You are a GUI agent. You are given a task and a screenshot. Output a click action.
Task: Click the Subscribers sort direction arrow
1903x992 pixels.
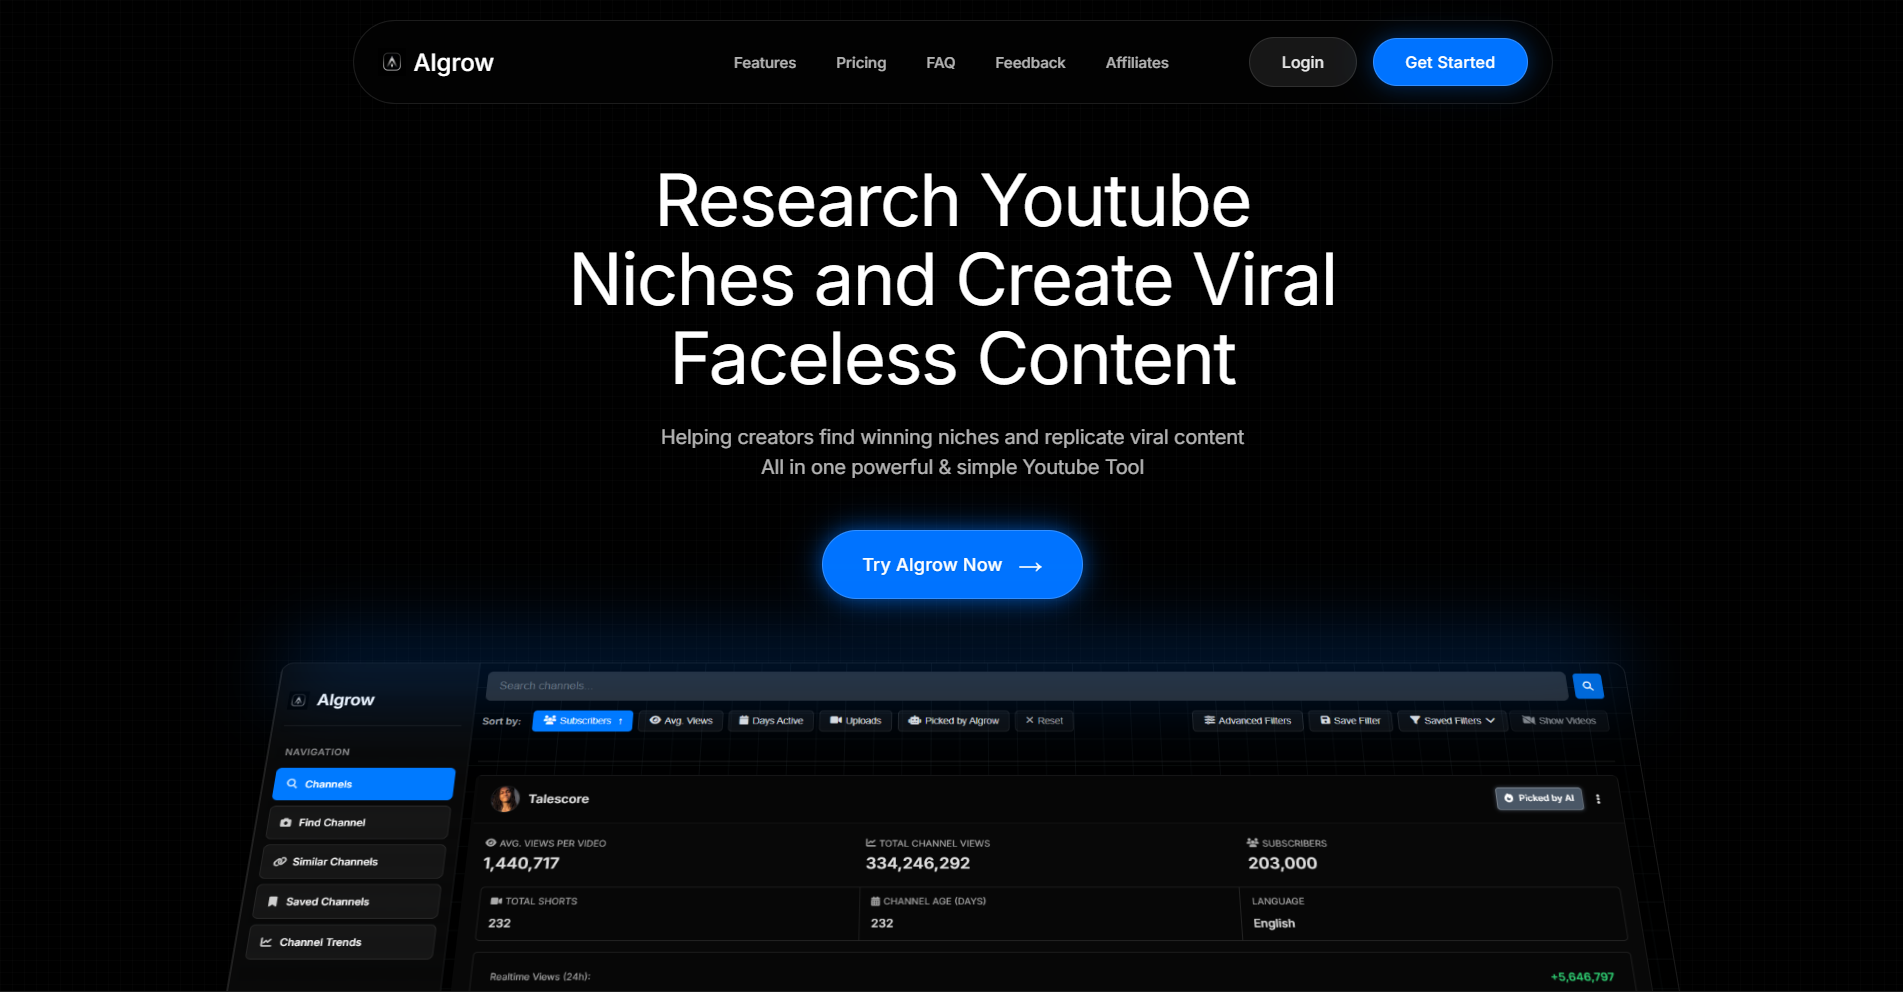(620, 720)
